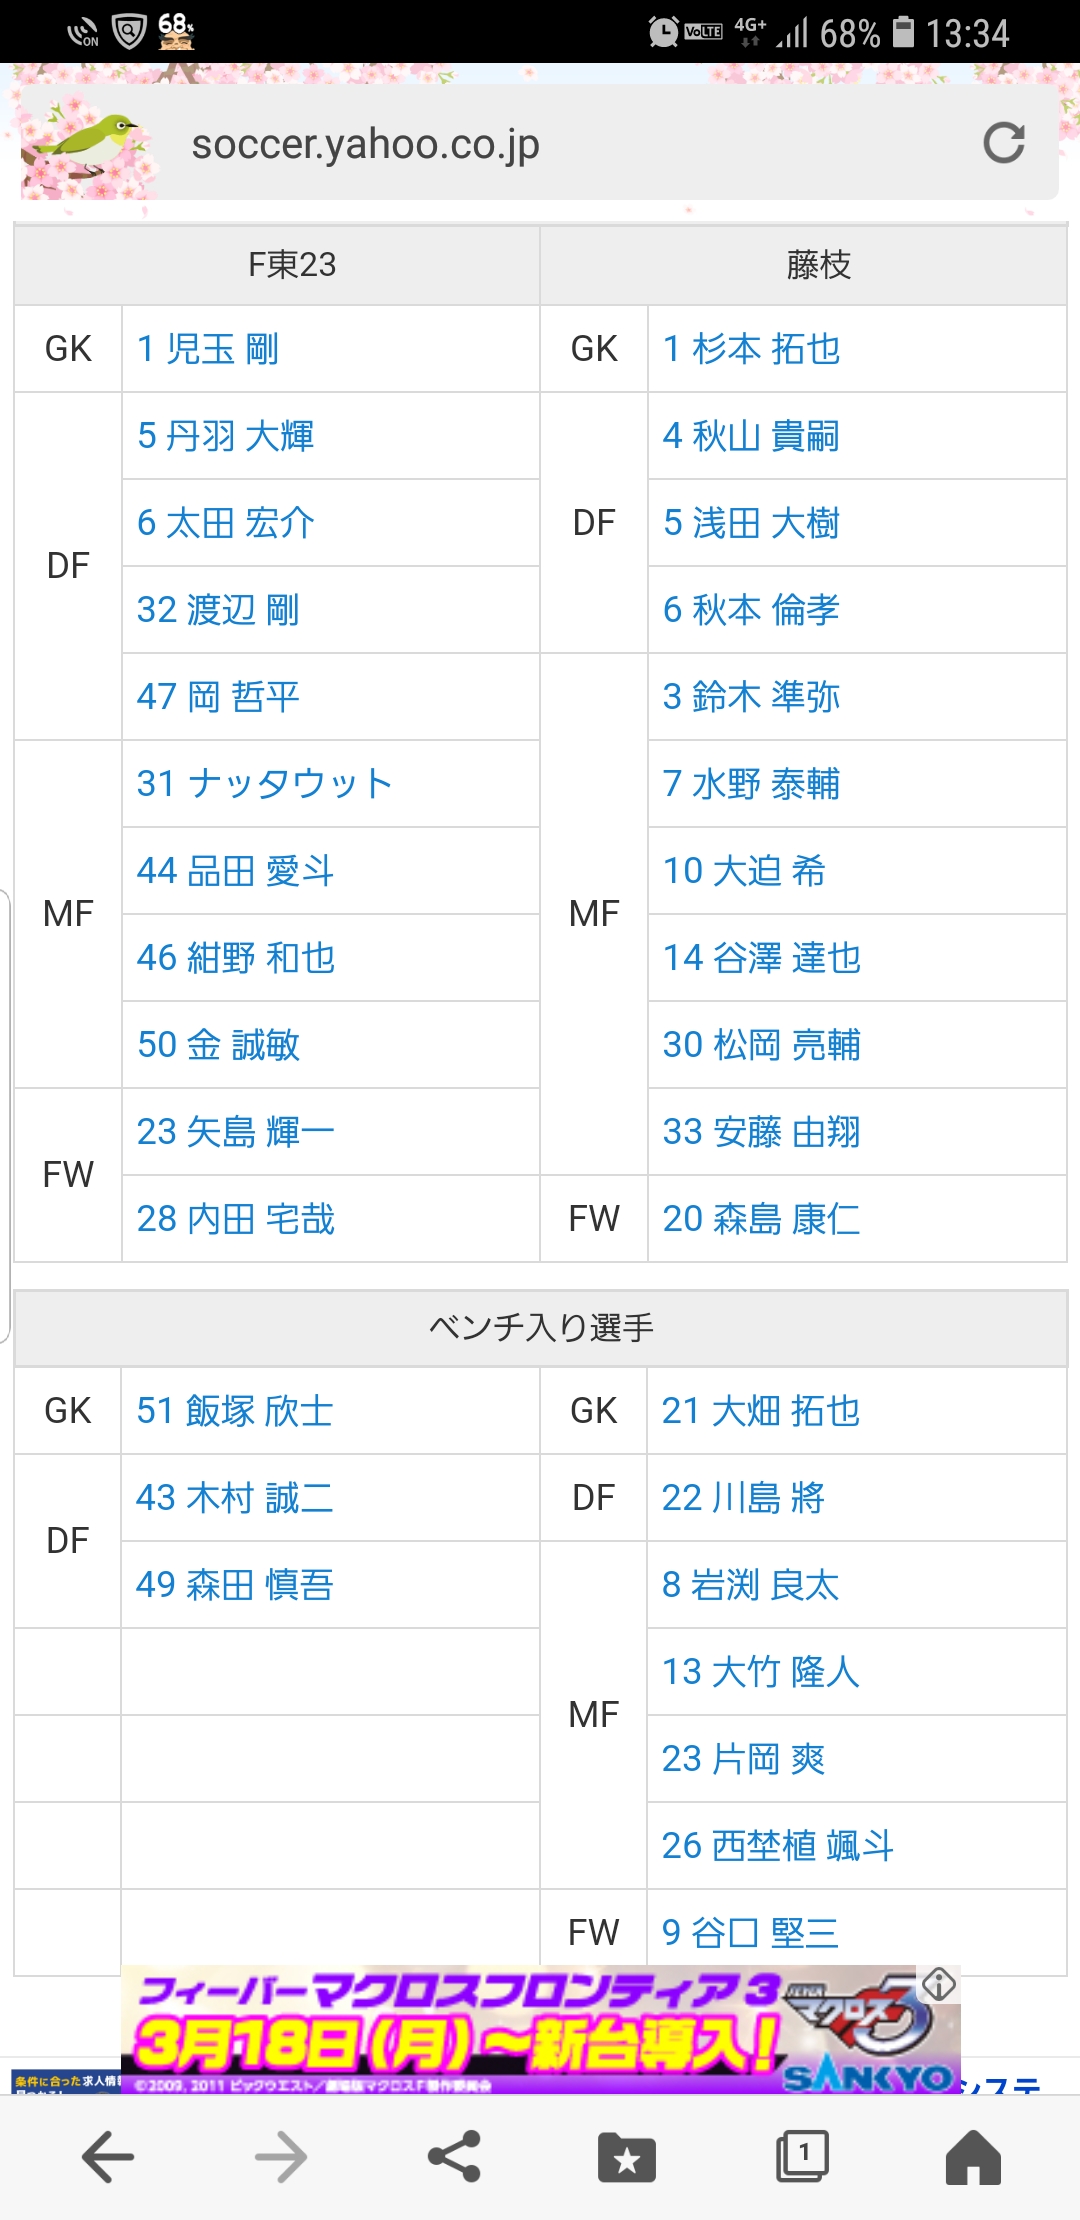Open player link 1 児玉 剛
Image resolution: width=1080 pixels, height=2220 pixels.
click(x=208, y=349)
